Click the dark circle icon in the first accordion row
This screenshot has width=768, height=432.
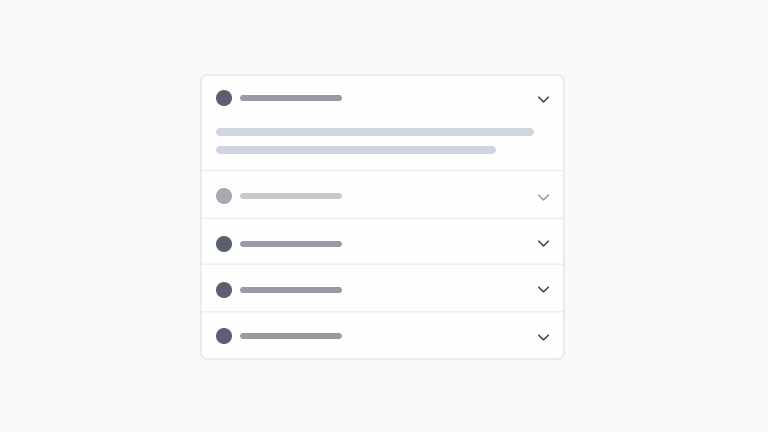(x=224, y=98)
